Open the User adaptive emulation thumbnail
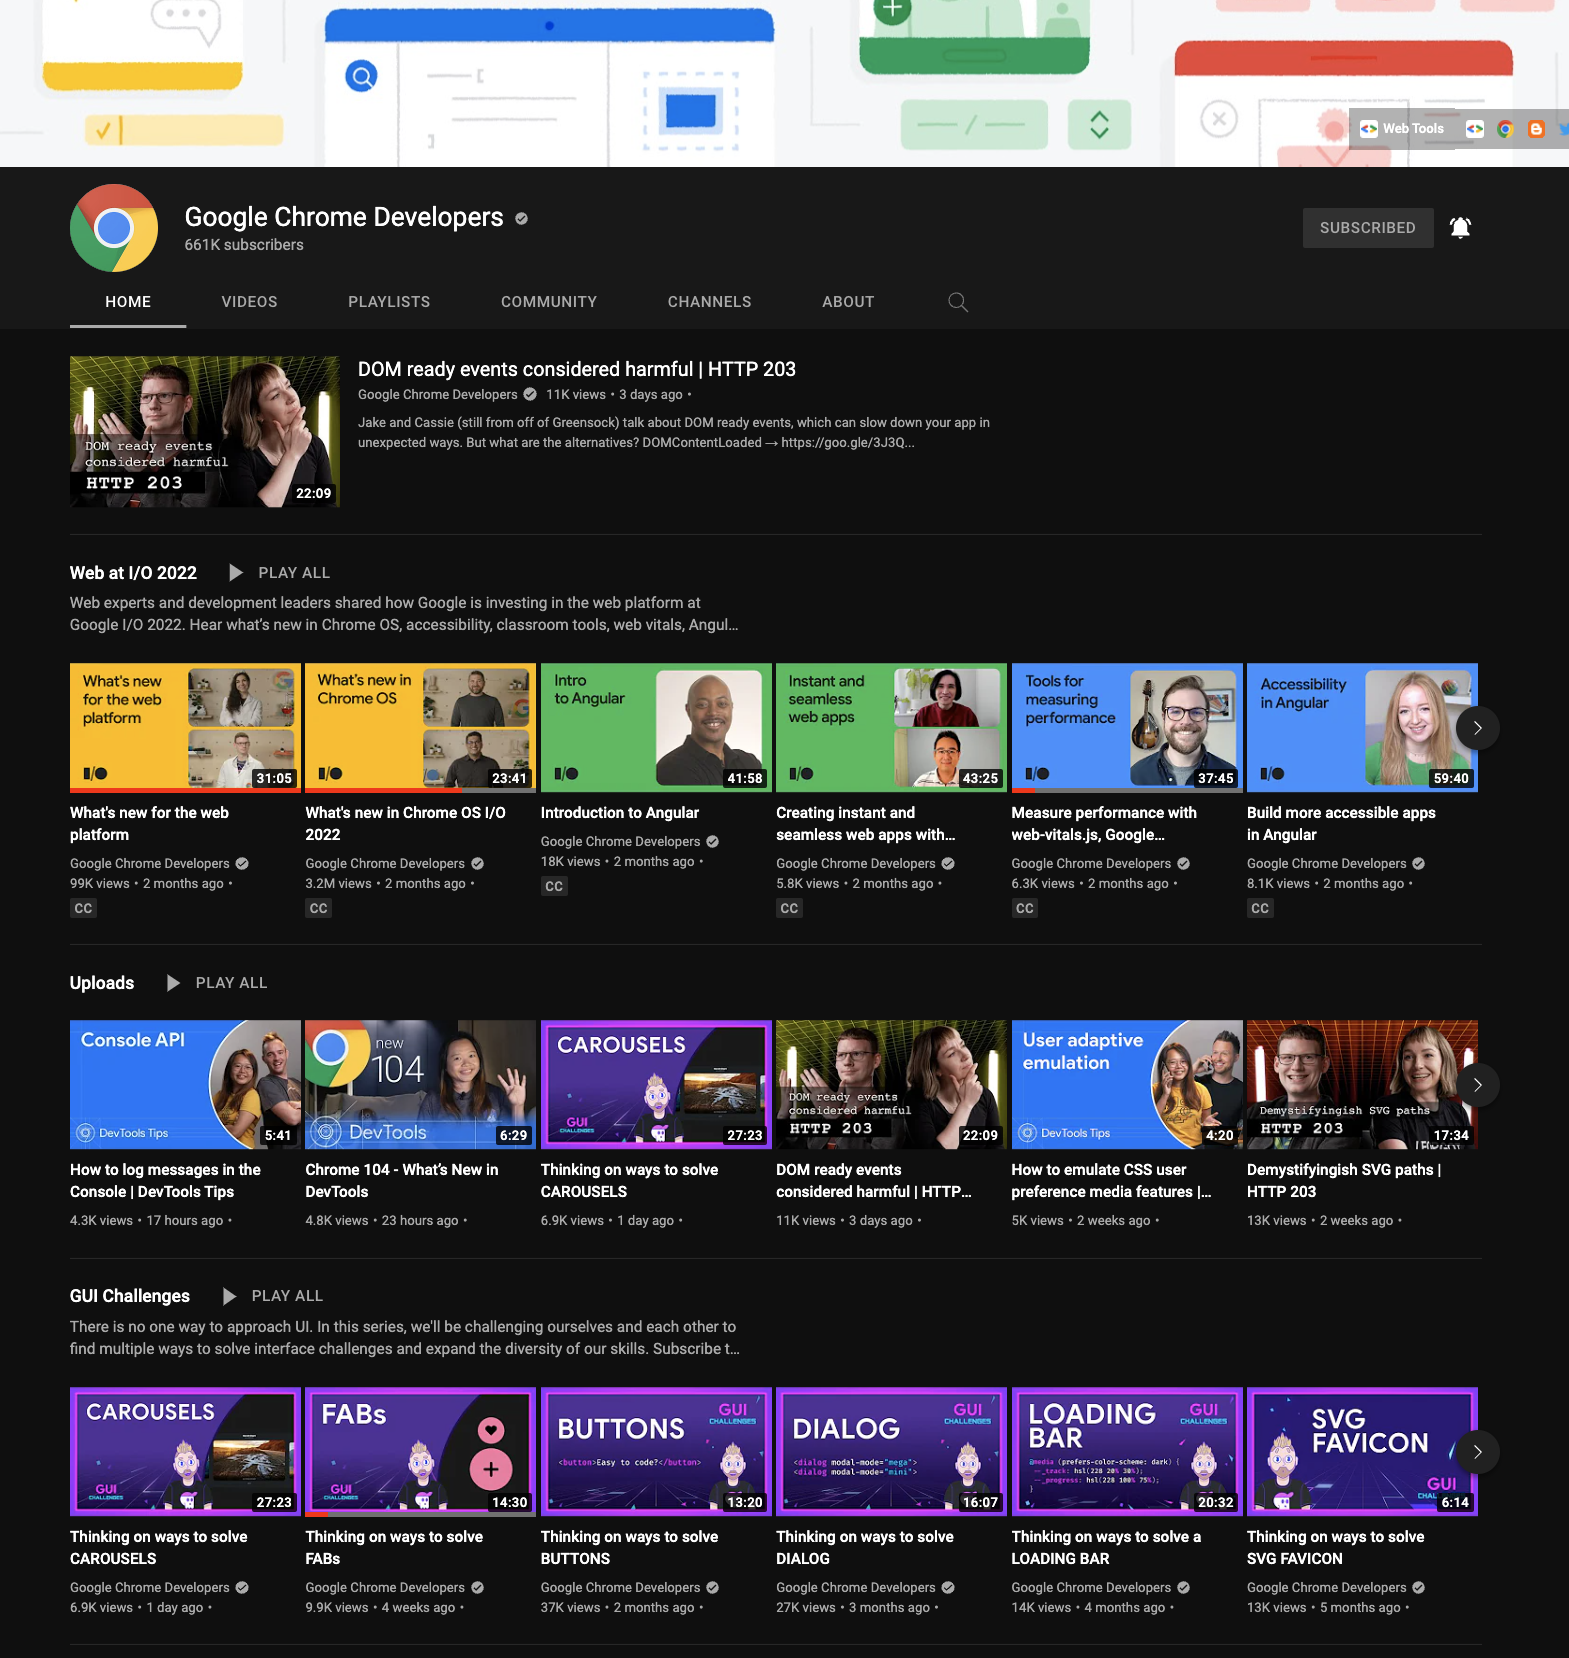This screenshot has width=1569, height=1658. (1127, 1085)
